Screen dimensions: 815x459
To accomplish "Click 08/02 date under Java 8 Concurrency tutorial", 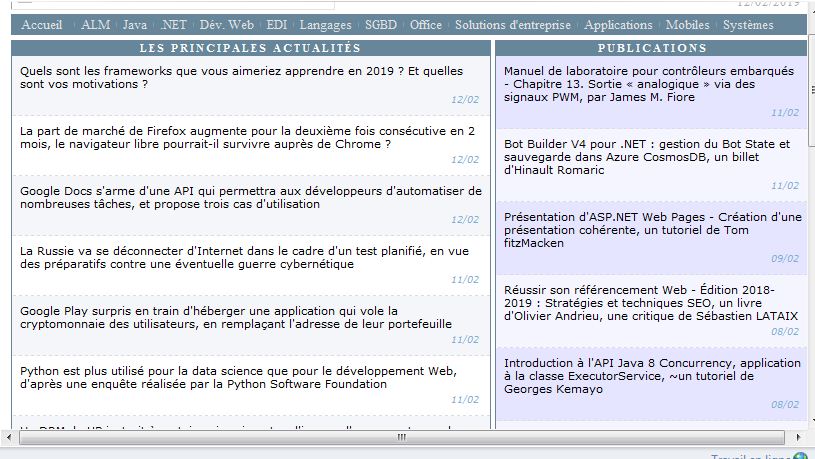I will click(x=785, y=404).
